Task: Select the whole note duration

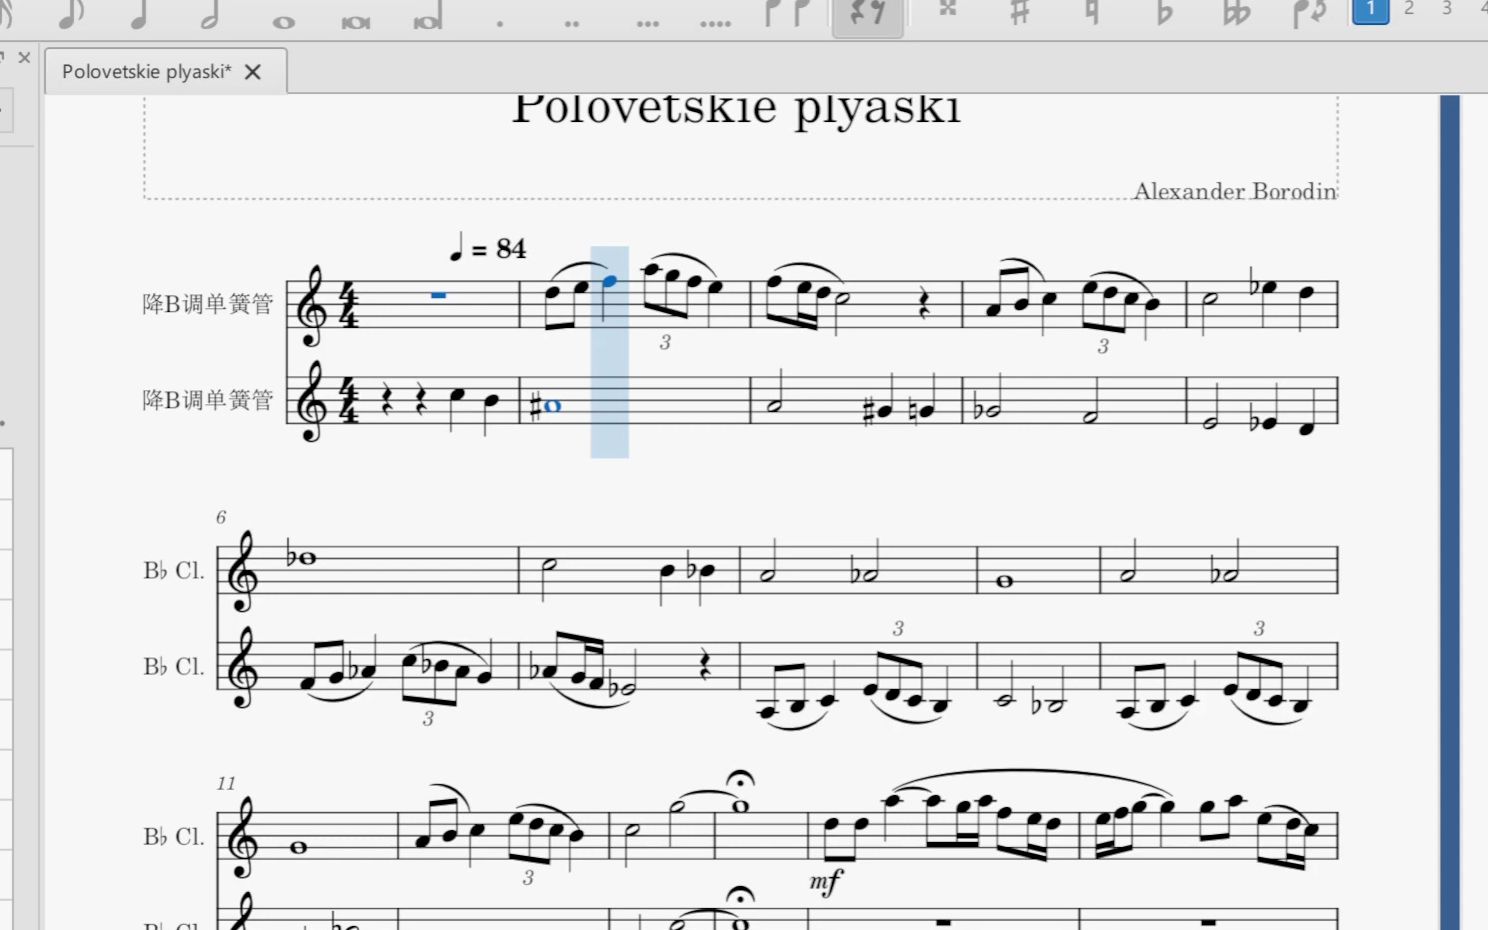Action: tap(283, 21)
